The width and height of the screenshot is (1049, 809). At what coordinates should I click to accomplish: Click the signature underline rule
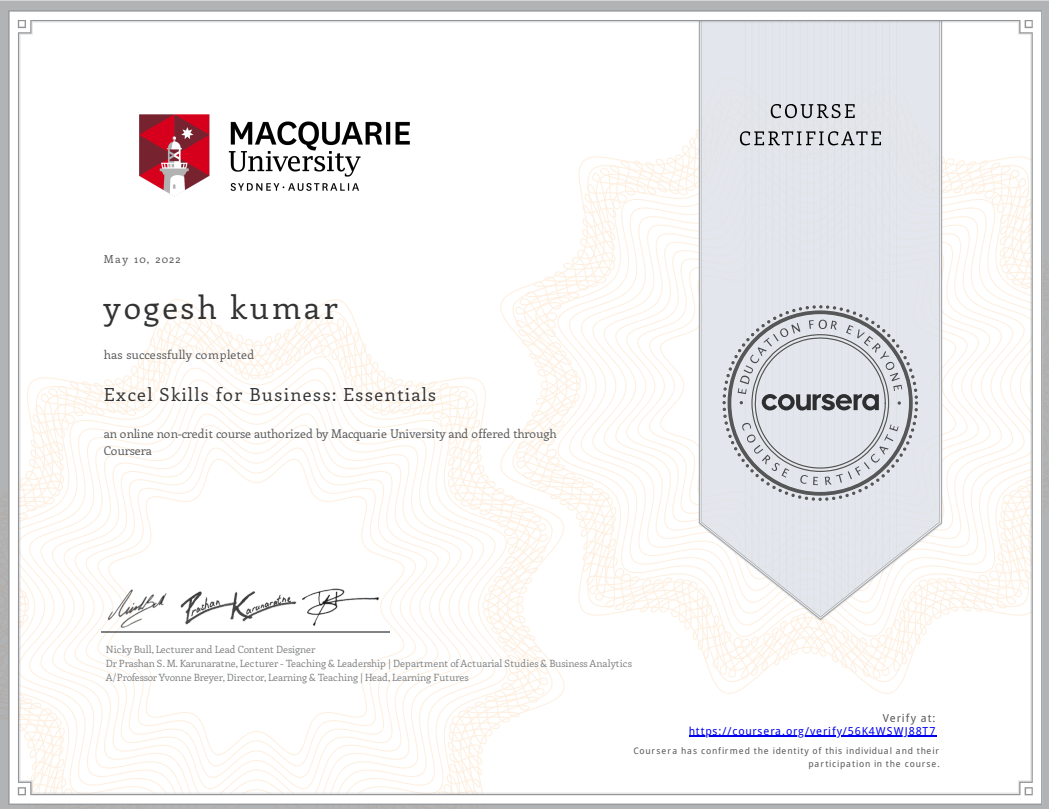click(x=245, y=632)
